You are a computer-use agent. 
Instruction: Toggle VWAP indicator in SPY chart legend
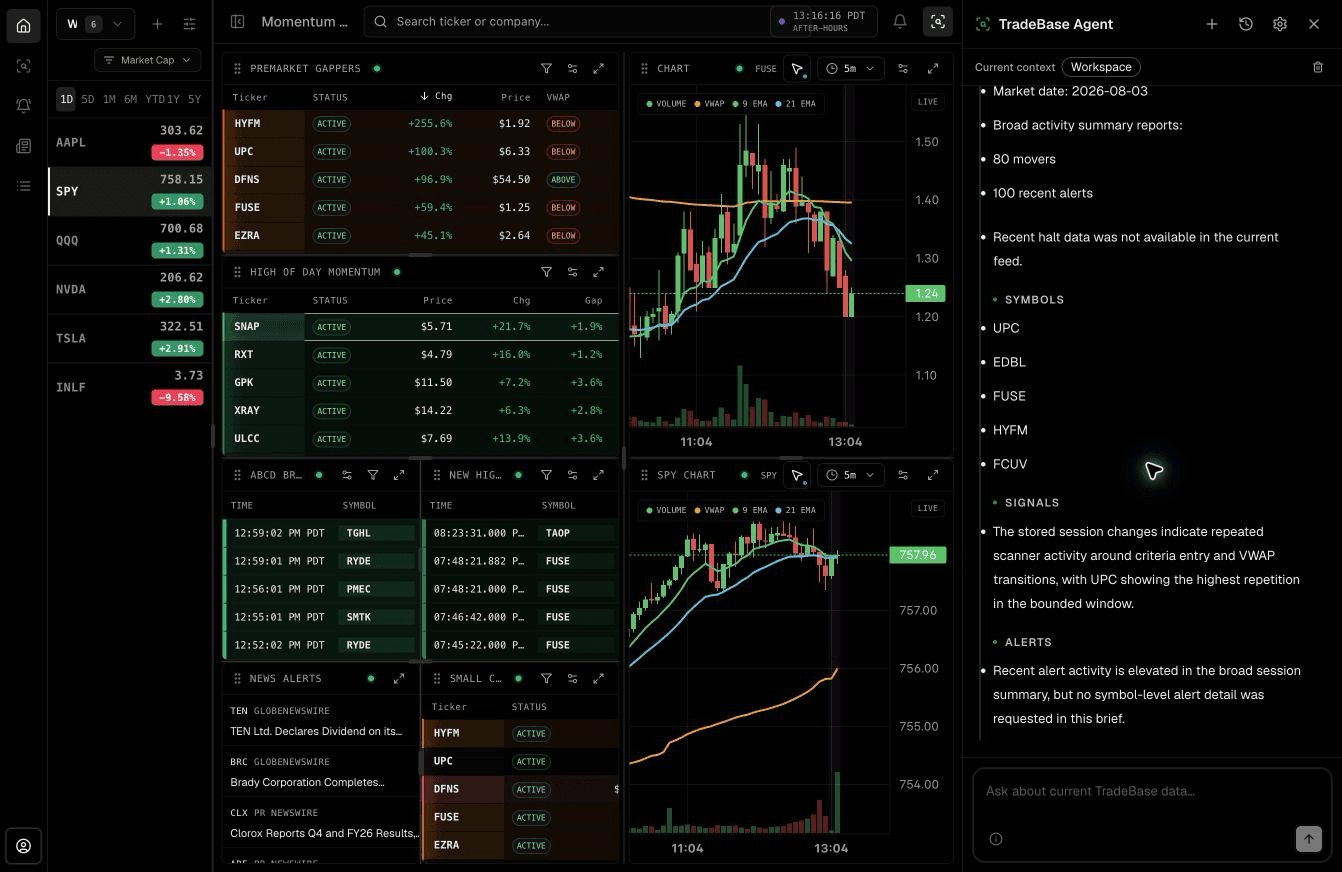(709, 510)
